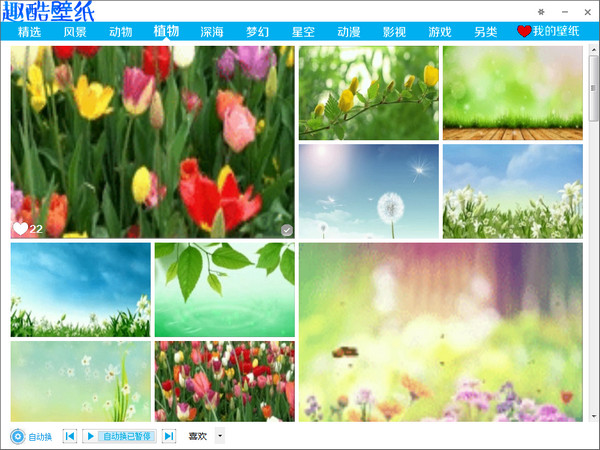Image resolution: width=600 pixels, height=450 pixels.
Task: Select the dandelion blue sky wallpaper
Action: click(369, 191)
